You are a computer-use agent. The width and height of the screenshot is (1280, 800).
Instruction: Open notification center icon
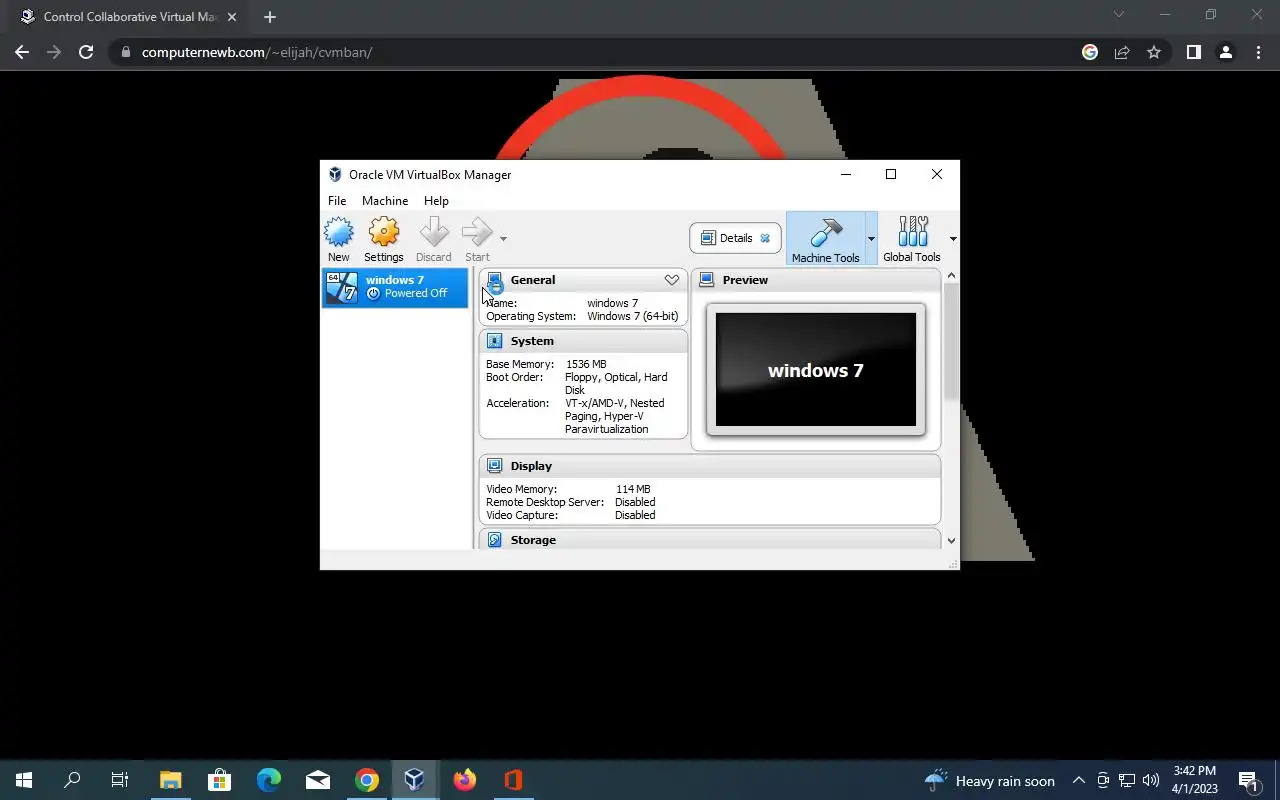[x=1248, y=781]
